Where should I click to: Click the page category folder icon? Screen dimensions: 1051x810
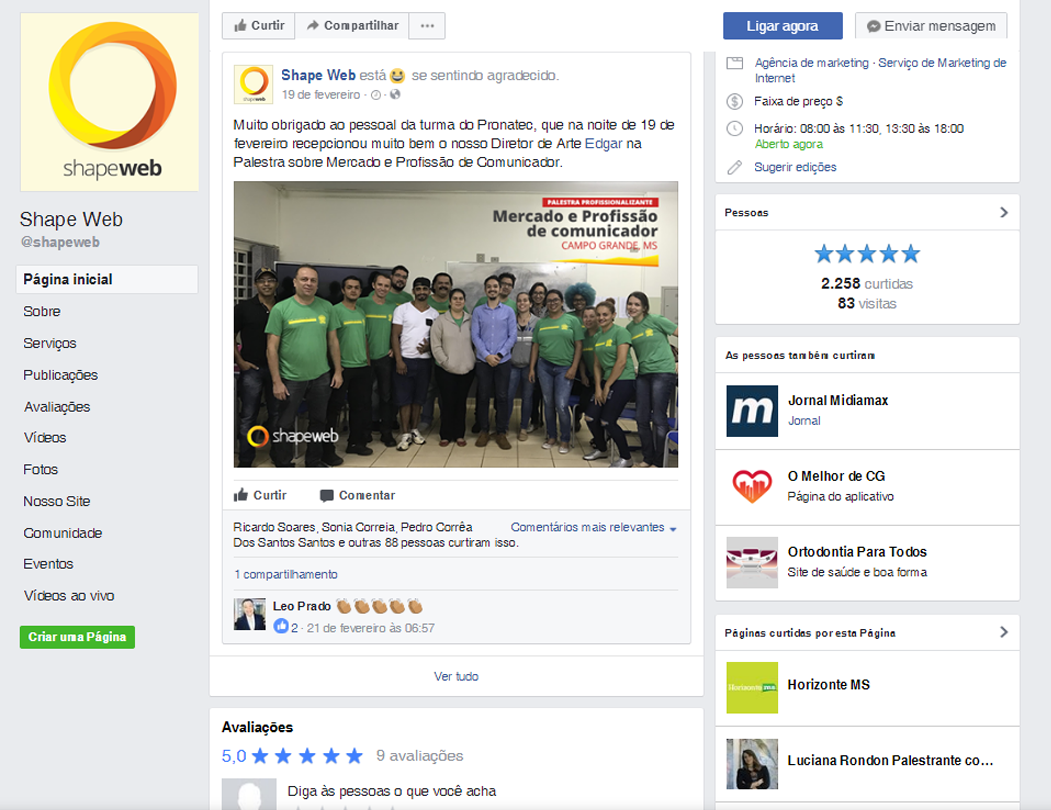[x=735, y=63]
